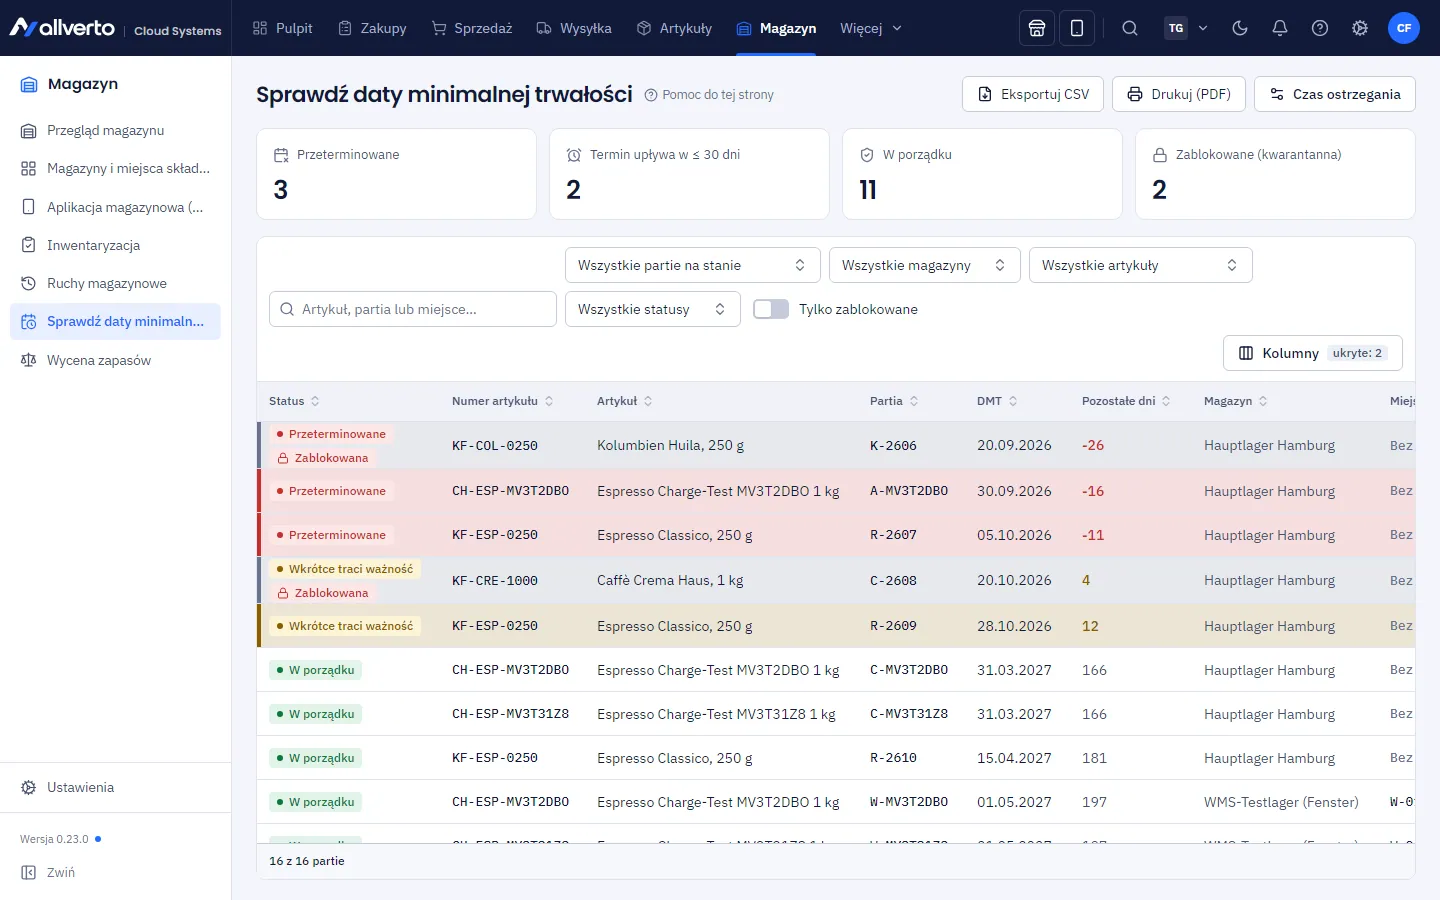Sort table by DMT column

(x=997, y=401)
